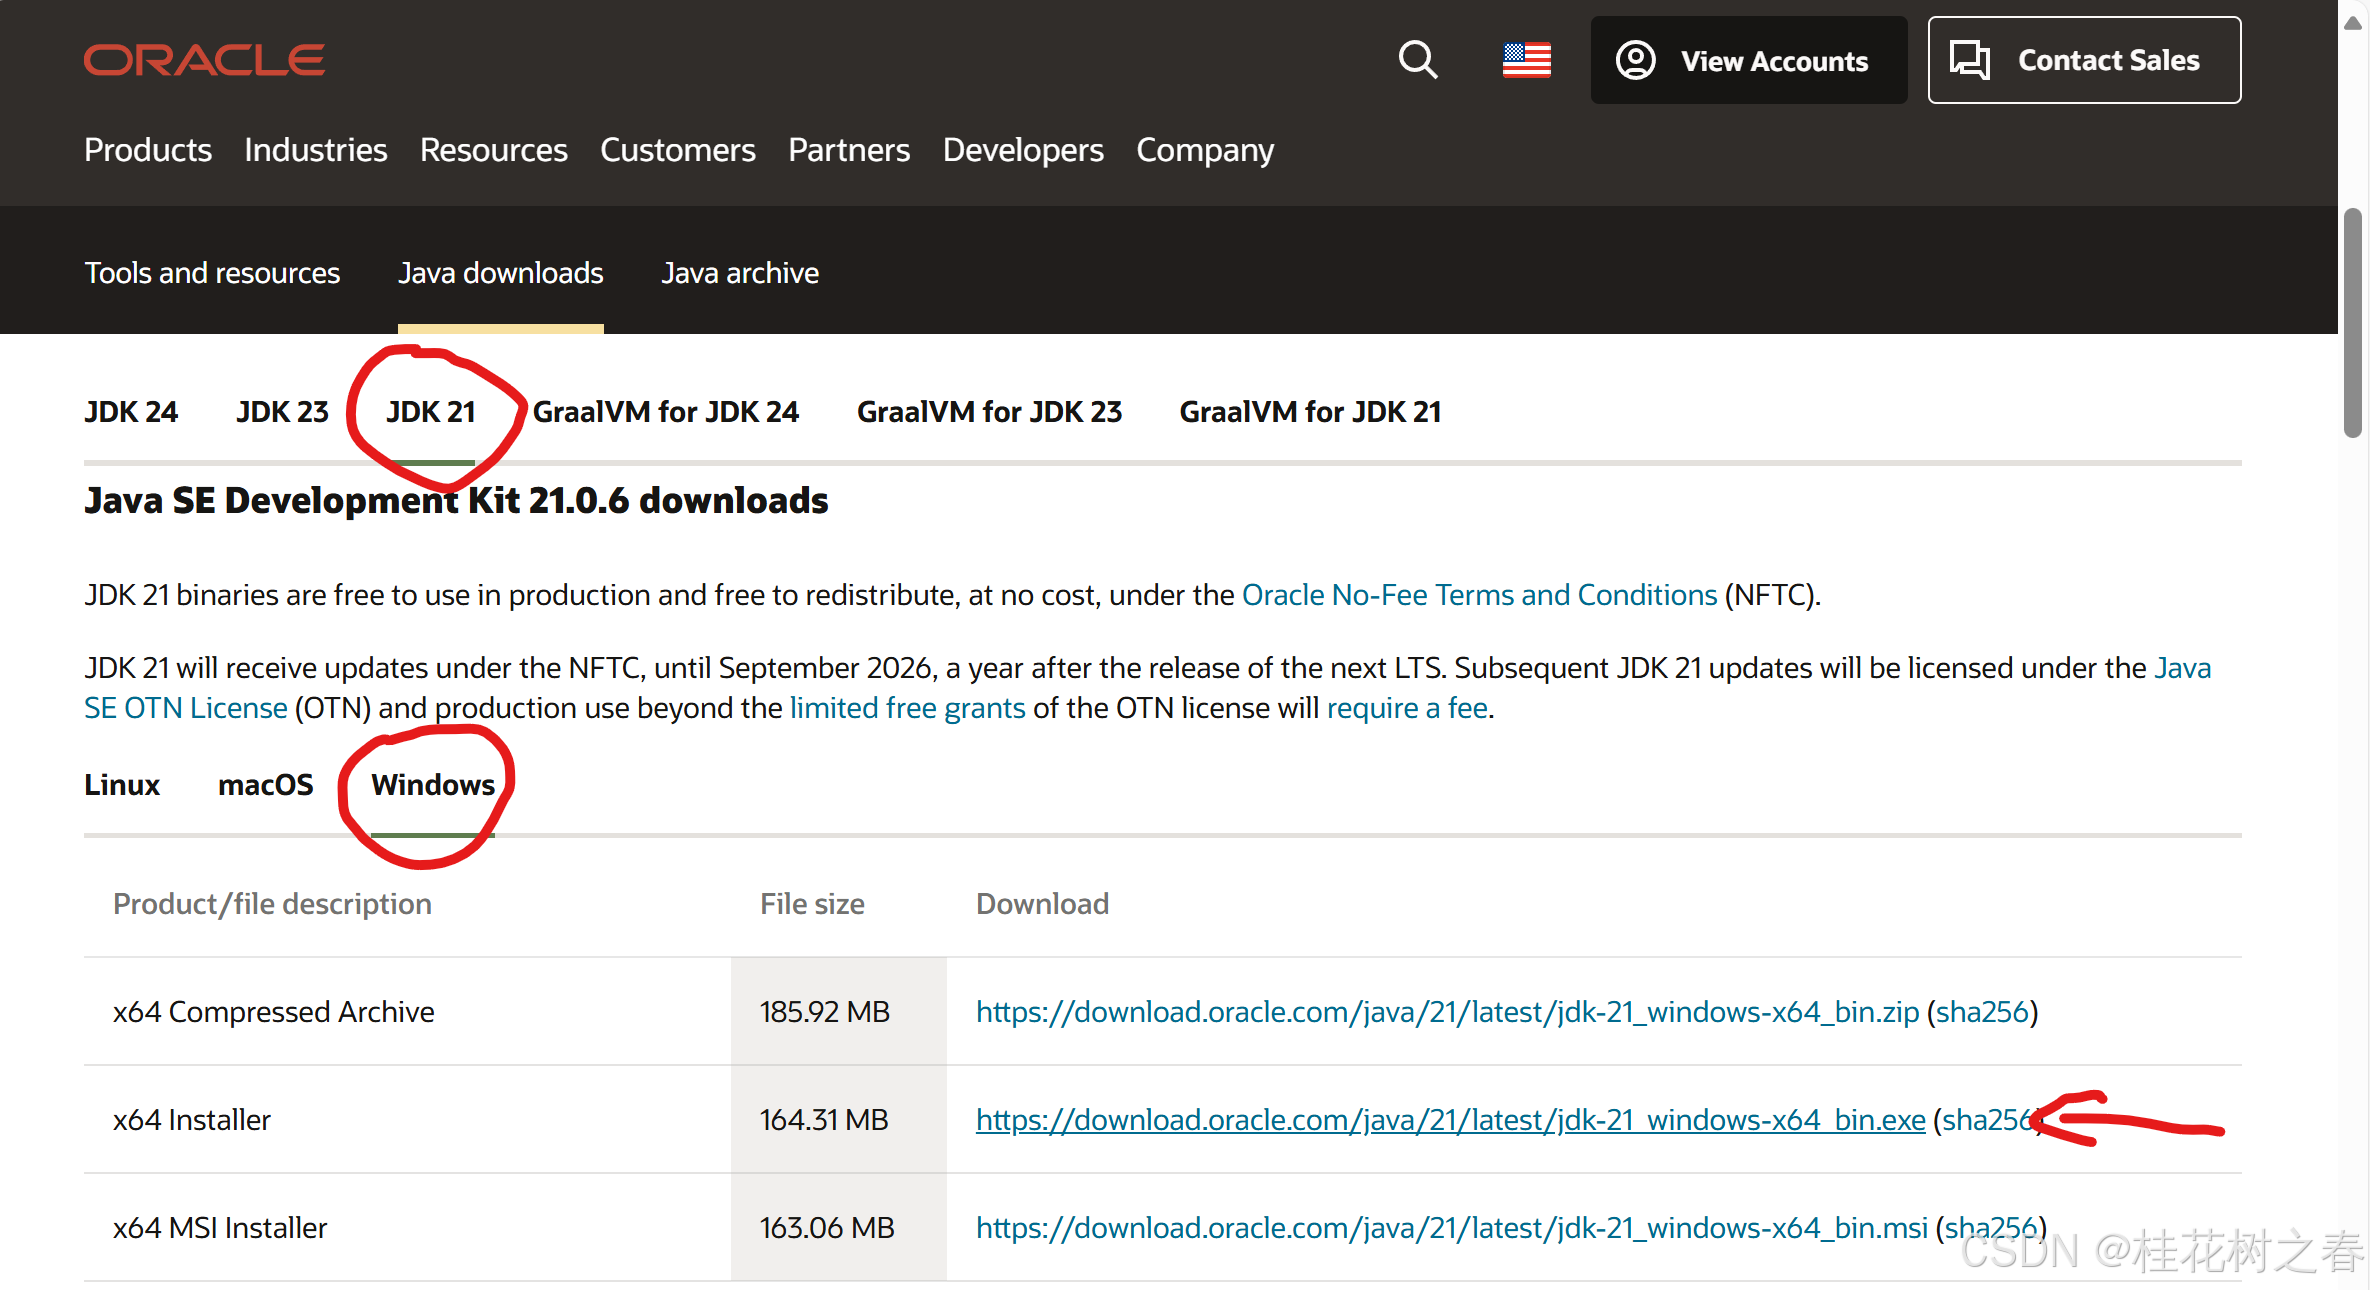Viewport: 2370px width, 1290px height.
Task: Switch to the Java archive tab
Action: tap(740, 273)
